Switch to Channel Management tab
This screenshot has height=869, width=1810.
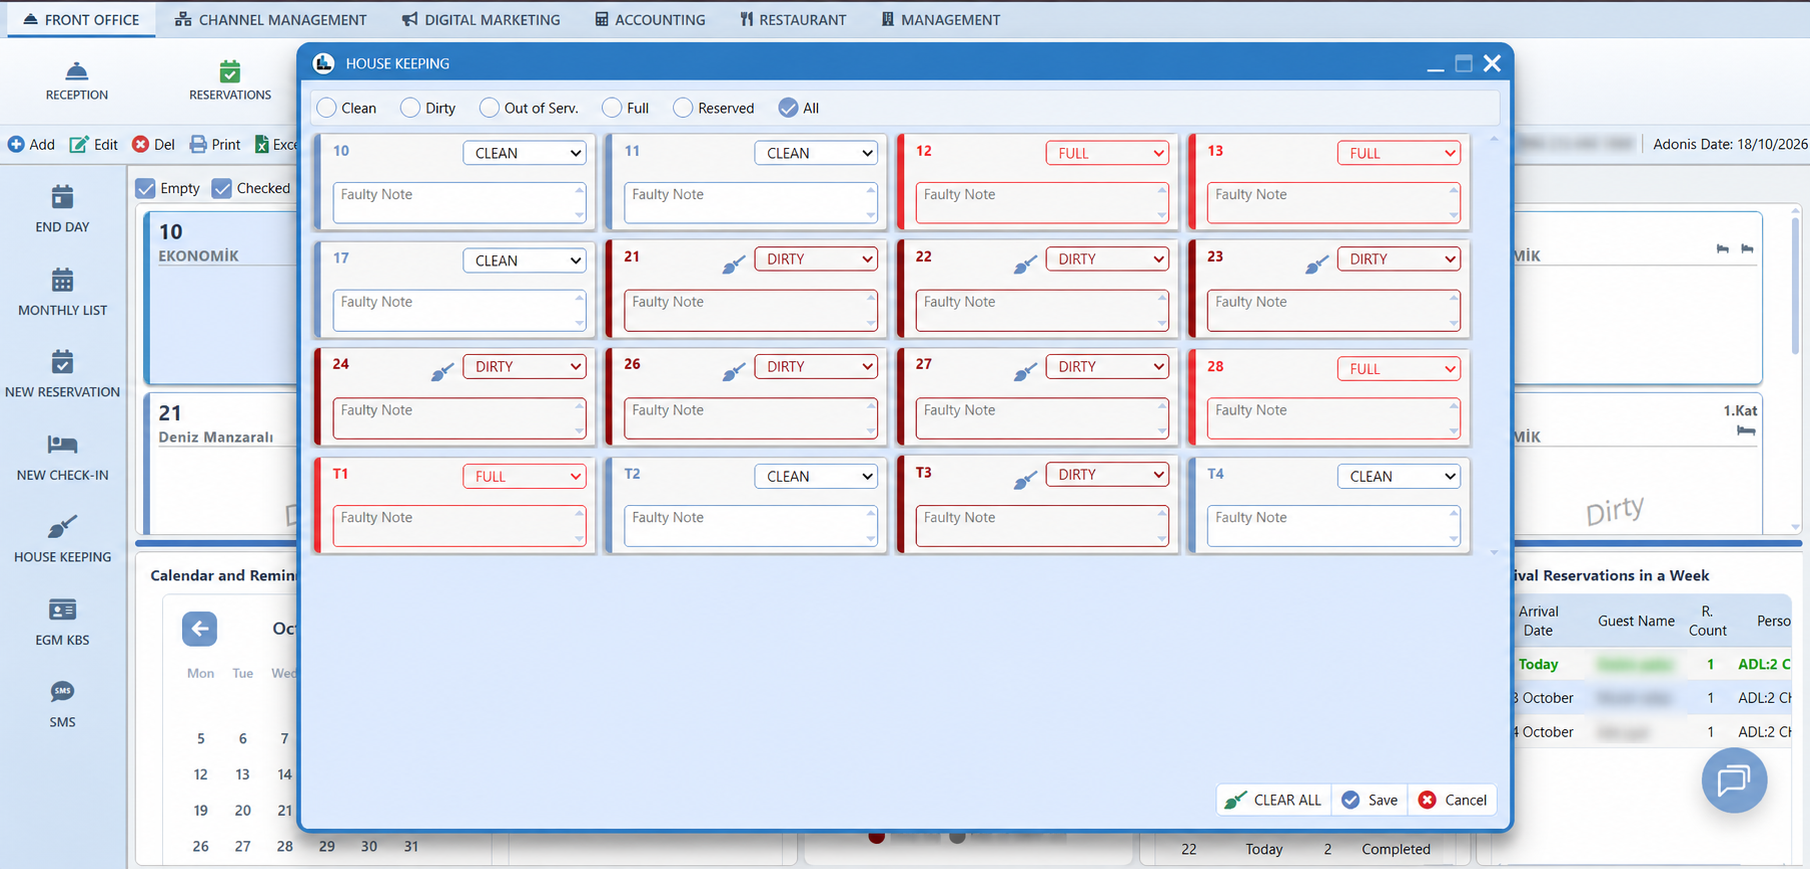pyautogui.click(x=270, y=20)
